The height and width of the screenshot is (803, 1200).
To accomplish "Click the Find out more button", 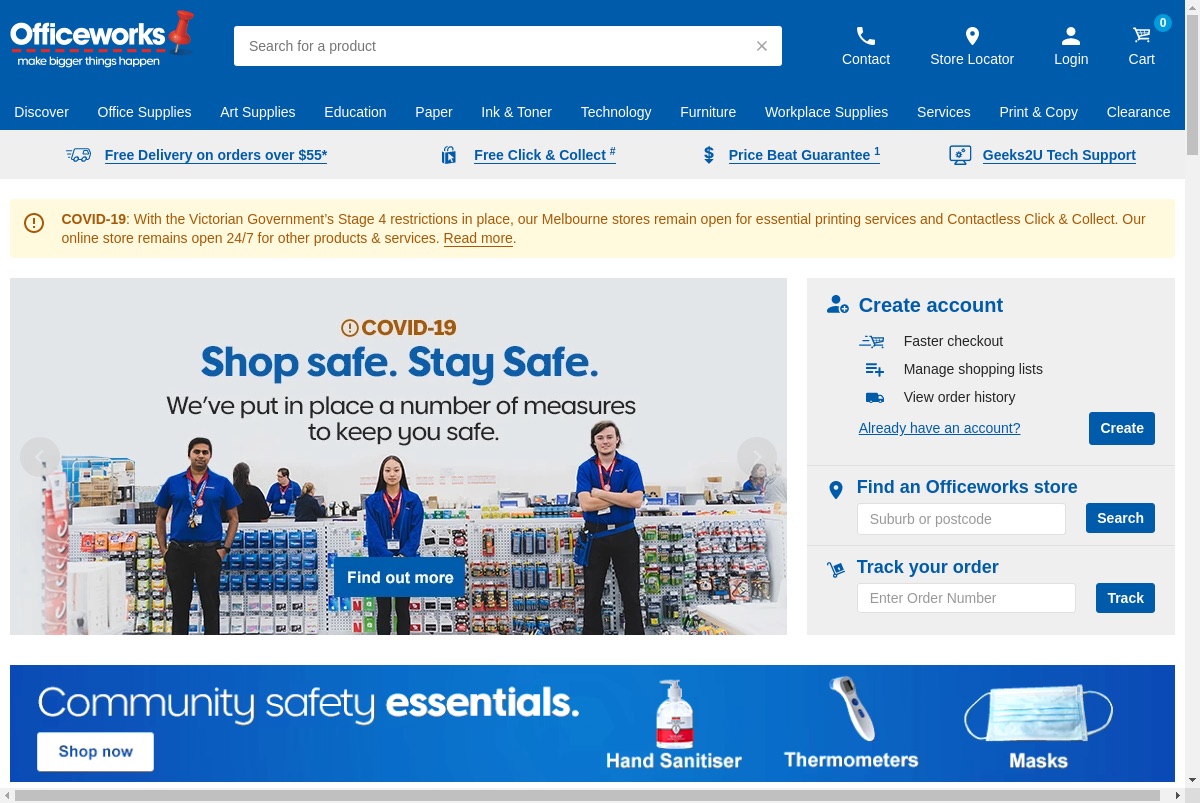I will 400,578.
